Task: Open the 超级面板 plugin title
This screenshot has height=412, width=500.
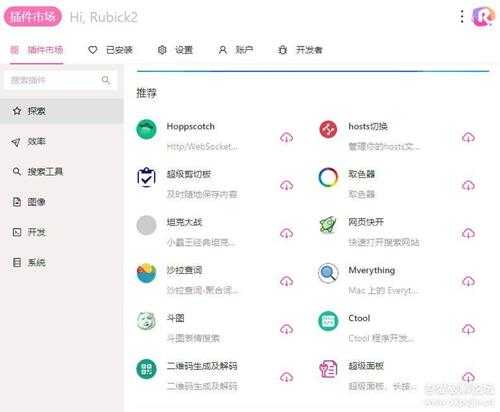Action: tap(366, 366)
